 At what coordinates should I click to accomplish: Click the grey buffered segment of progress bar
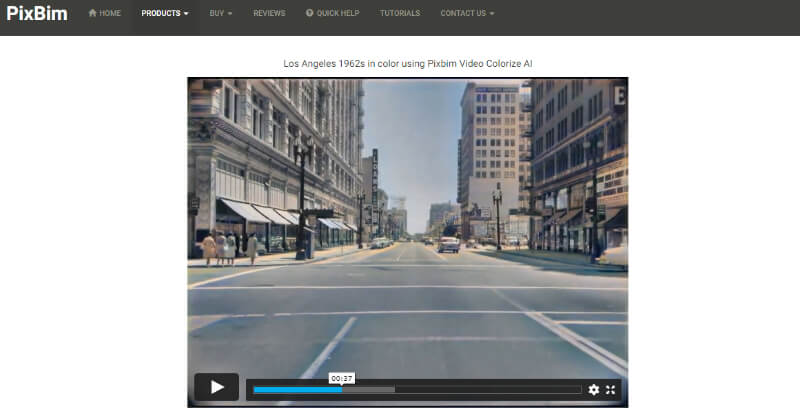pos(368,390)
